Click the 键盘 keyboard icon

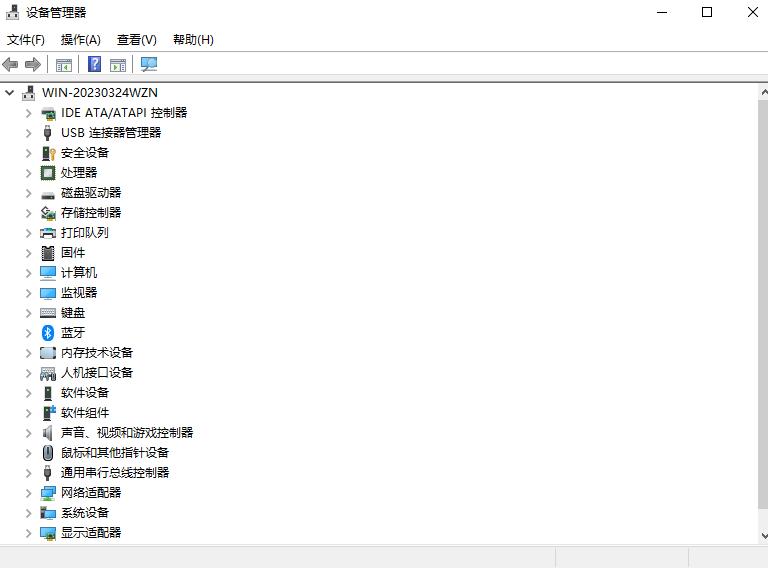48,313
